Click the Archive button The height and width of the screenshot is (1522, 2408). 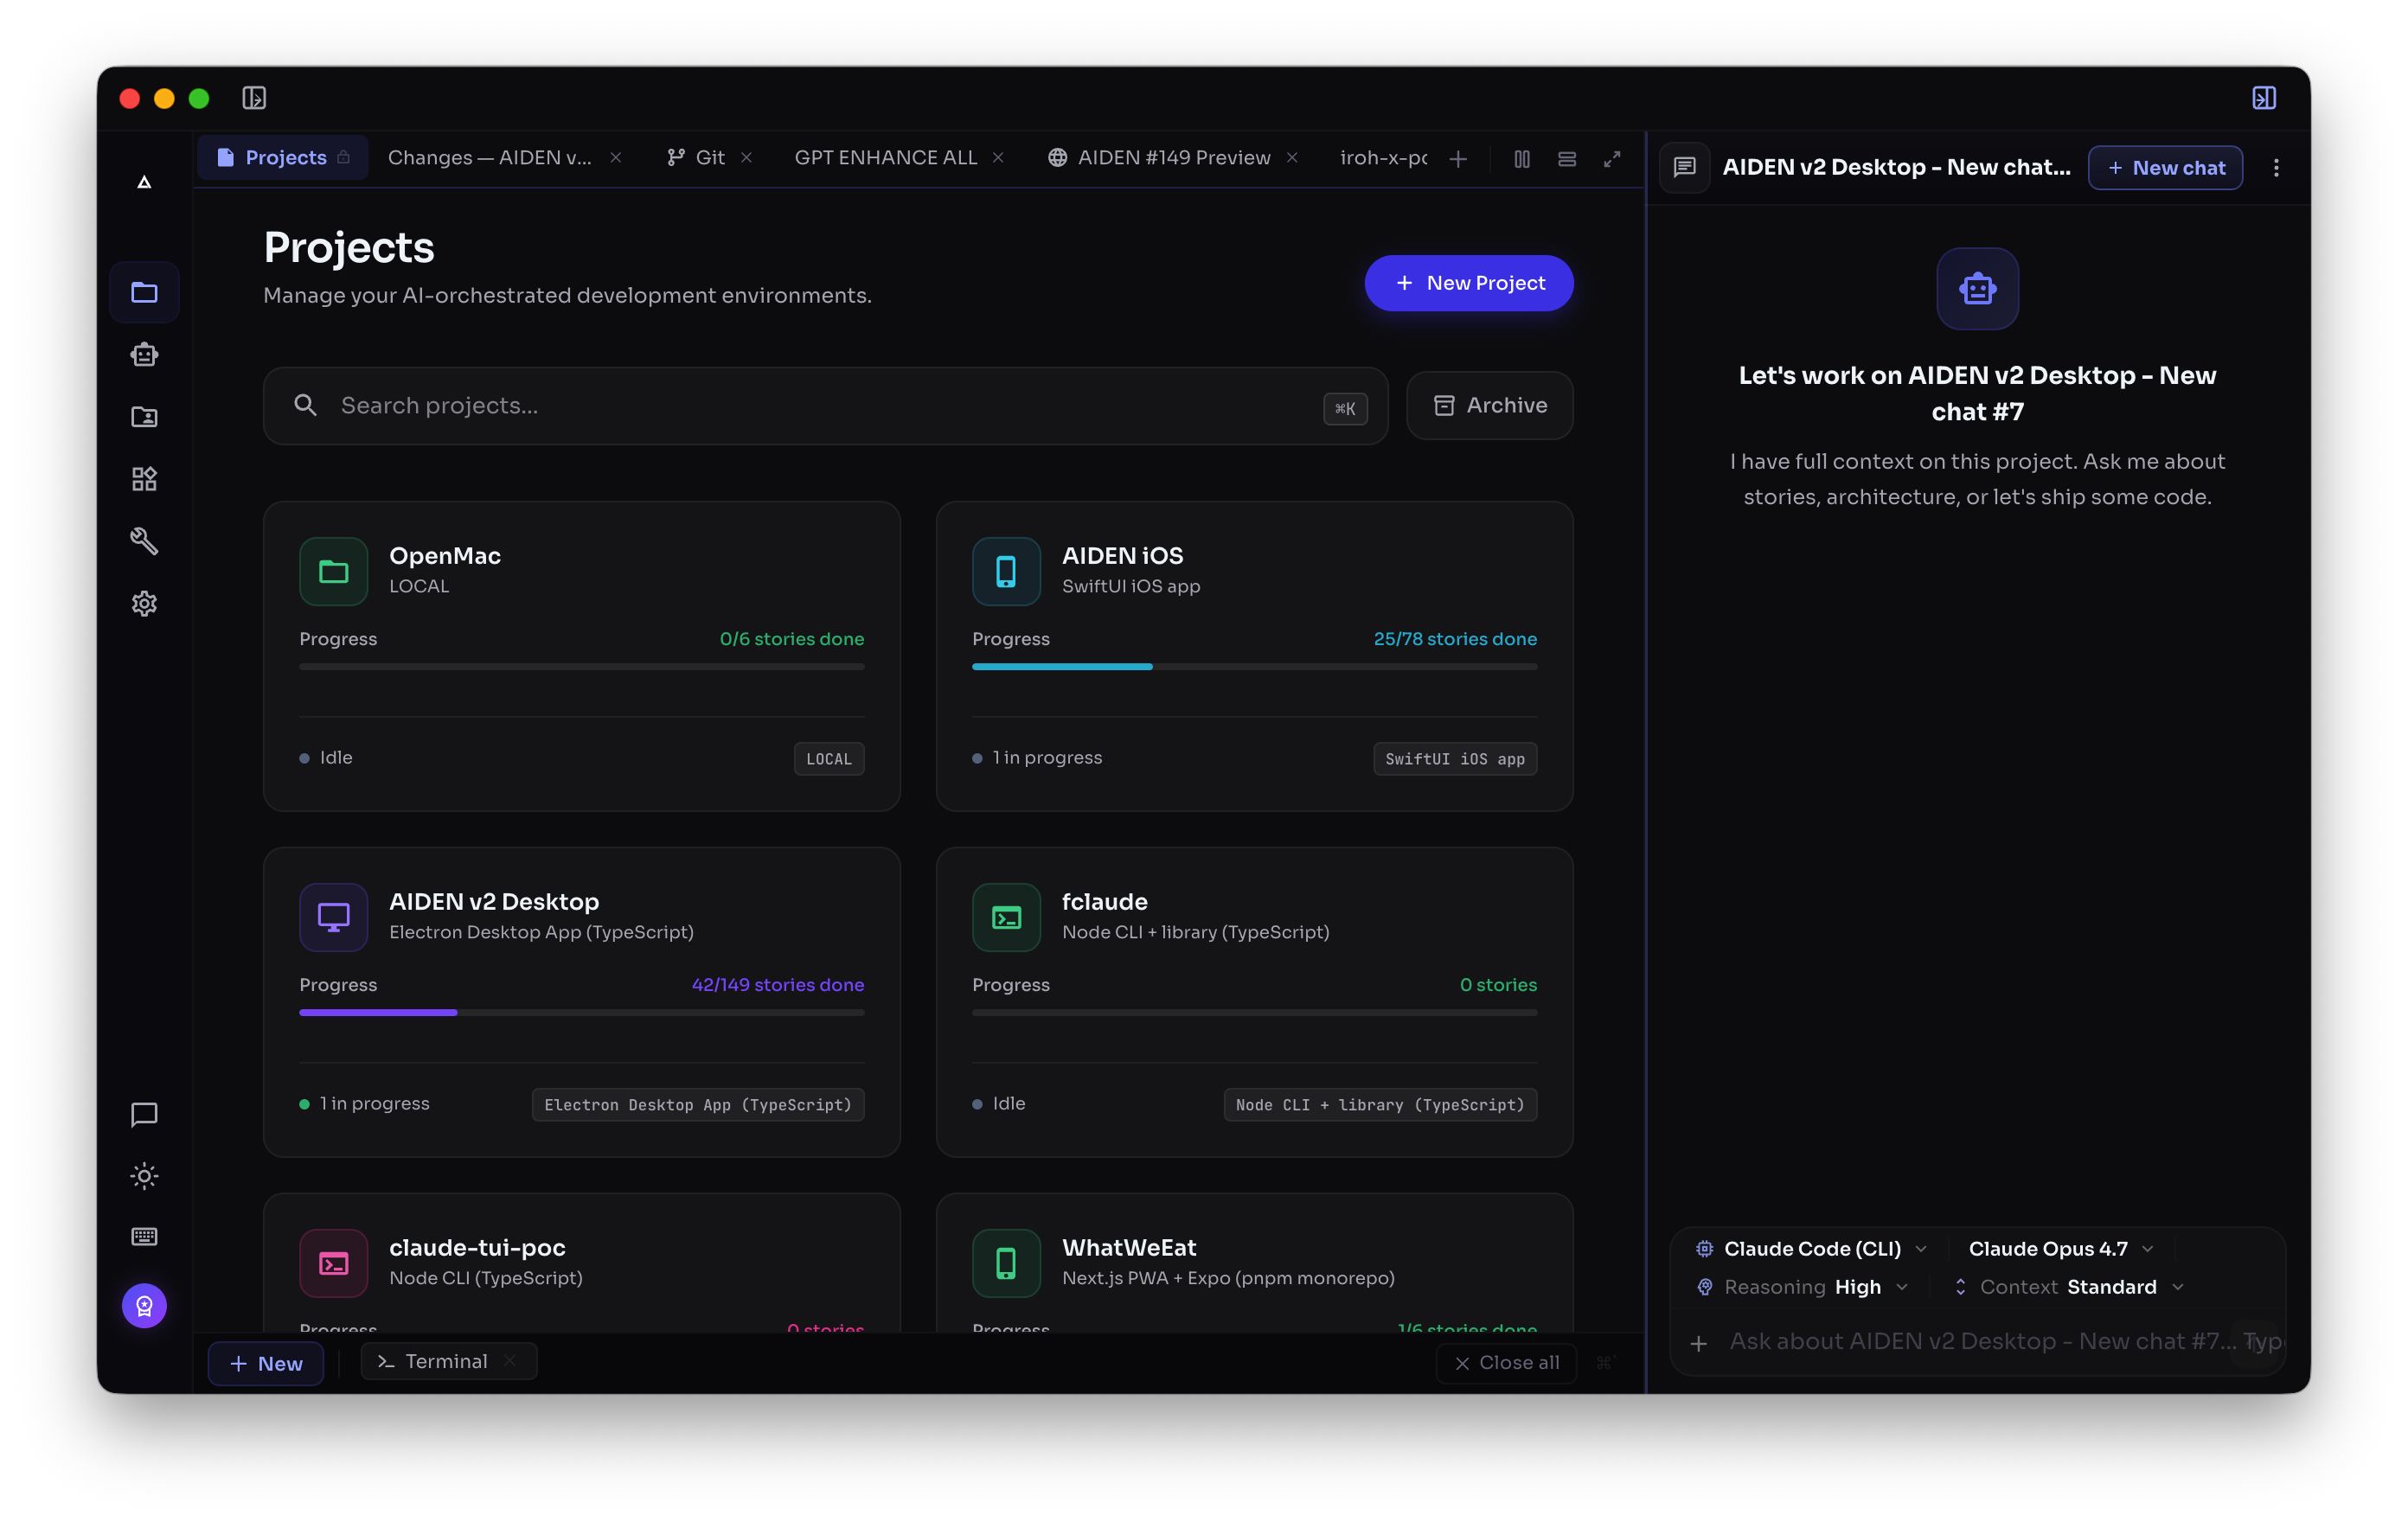point(1490,405)
